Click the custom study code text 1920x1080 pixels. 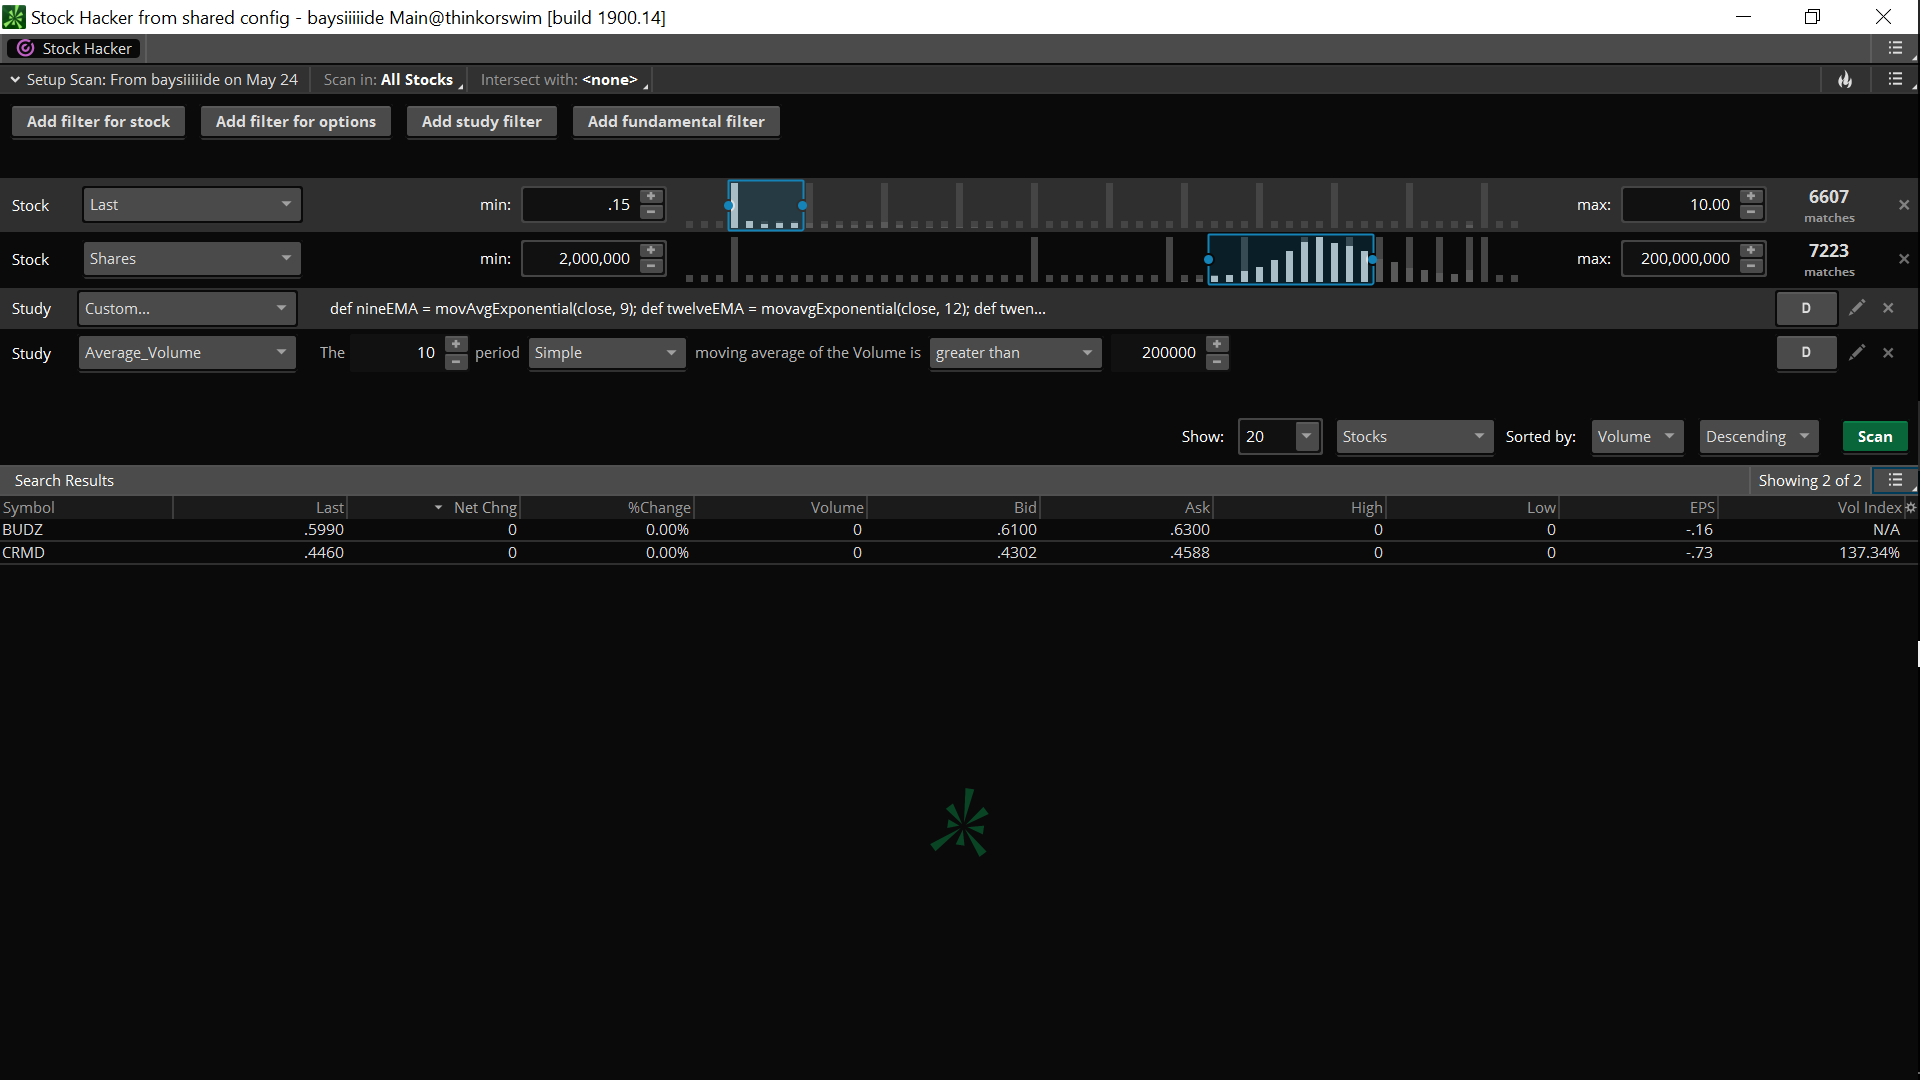(x=688, y=308)
